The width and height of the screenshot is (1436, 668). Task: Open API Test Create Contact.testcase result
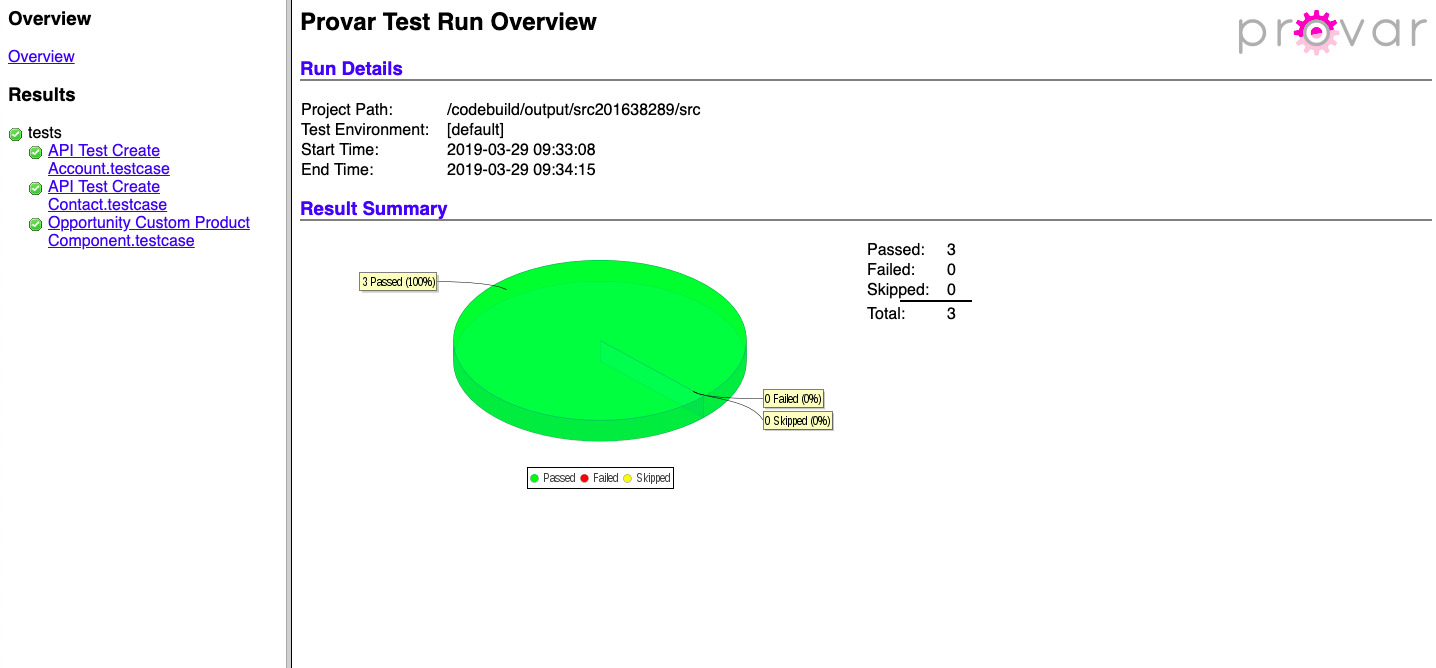[x=107, y=196]
